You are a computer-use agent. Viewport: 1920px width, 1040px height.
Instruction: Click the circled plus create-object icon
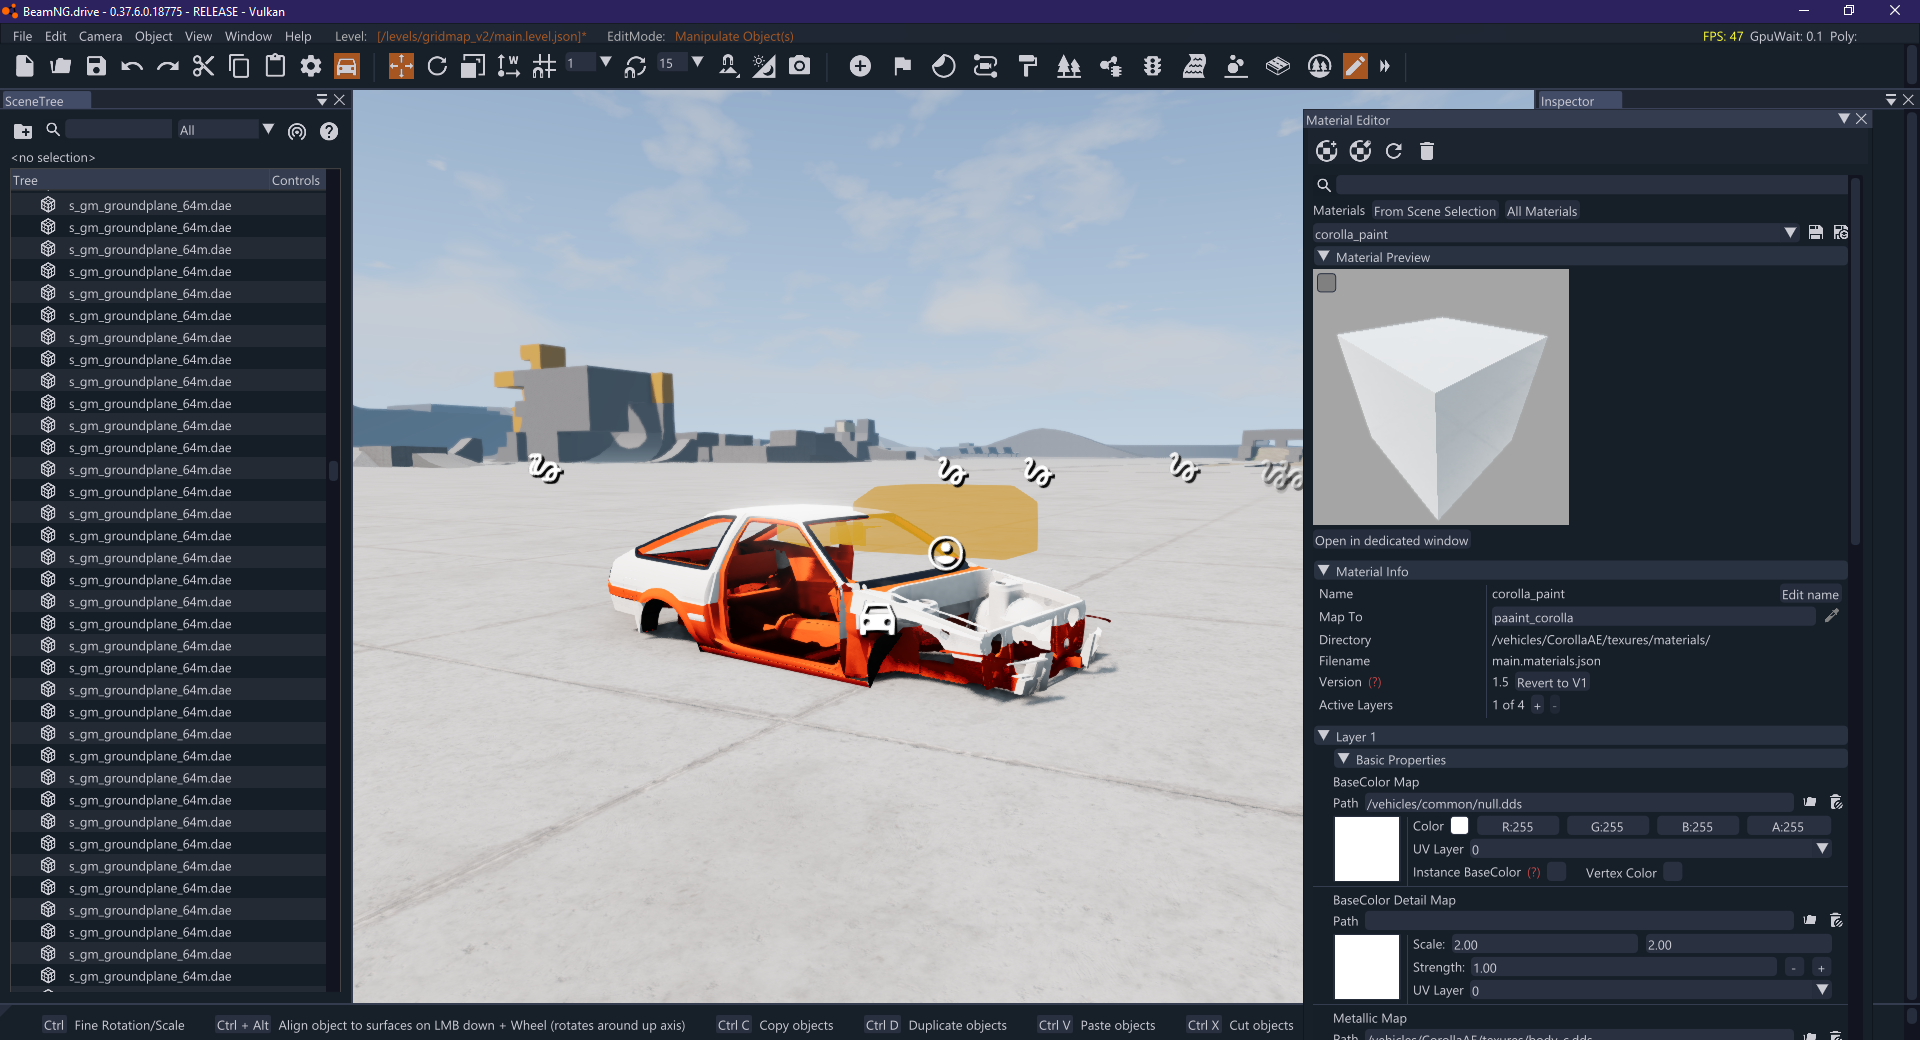[x=860, y=66]
